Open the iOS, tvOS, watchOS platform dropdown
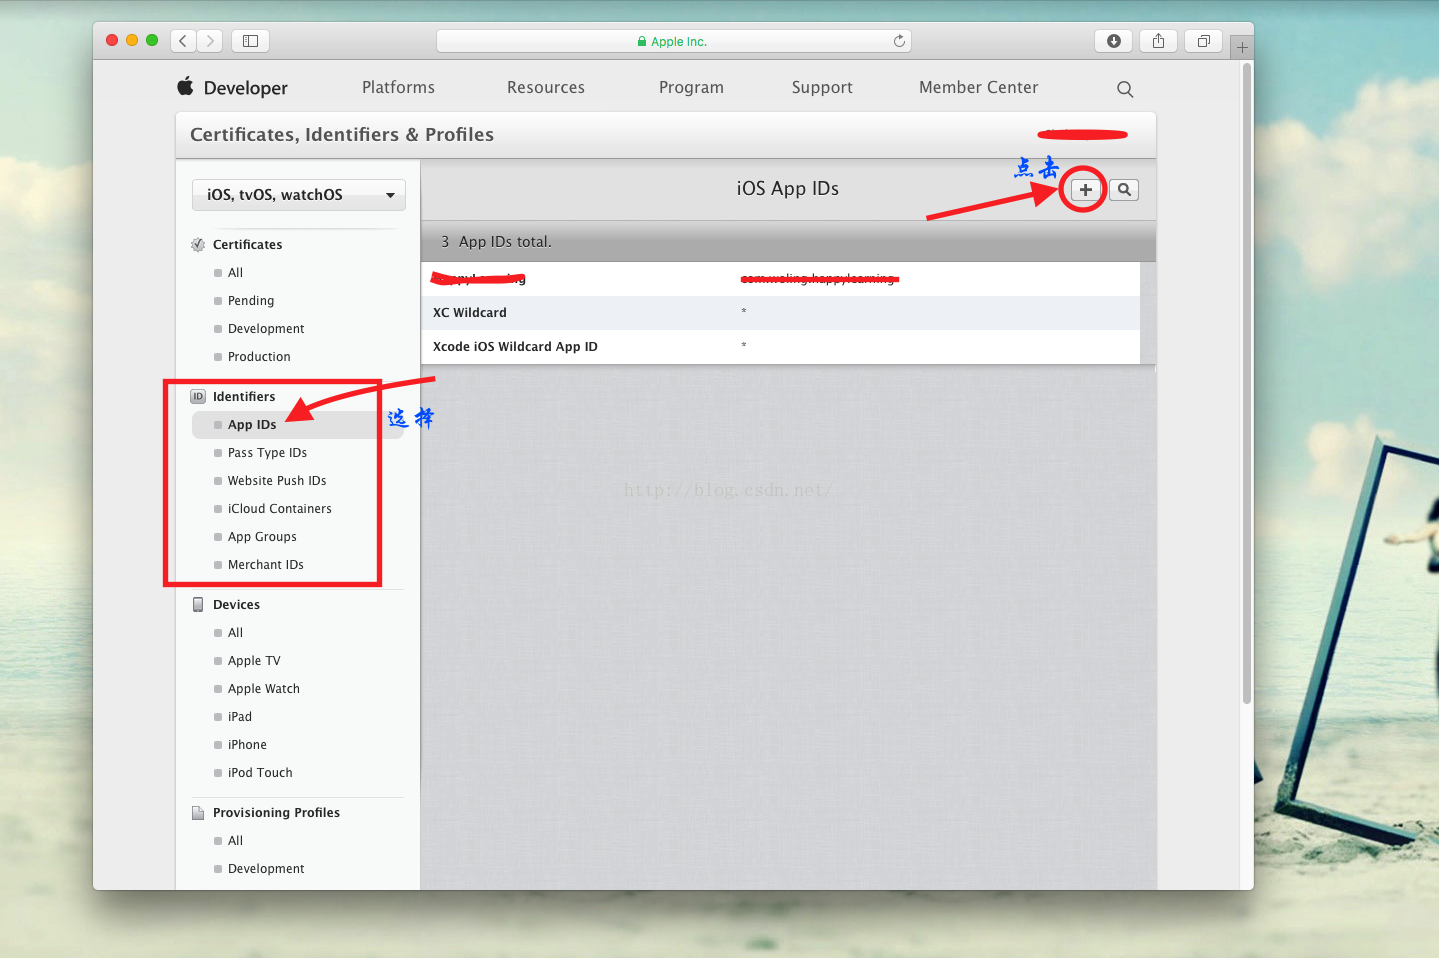 (x=299, y=195)
